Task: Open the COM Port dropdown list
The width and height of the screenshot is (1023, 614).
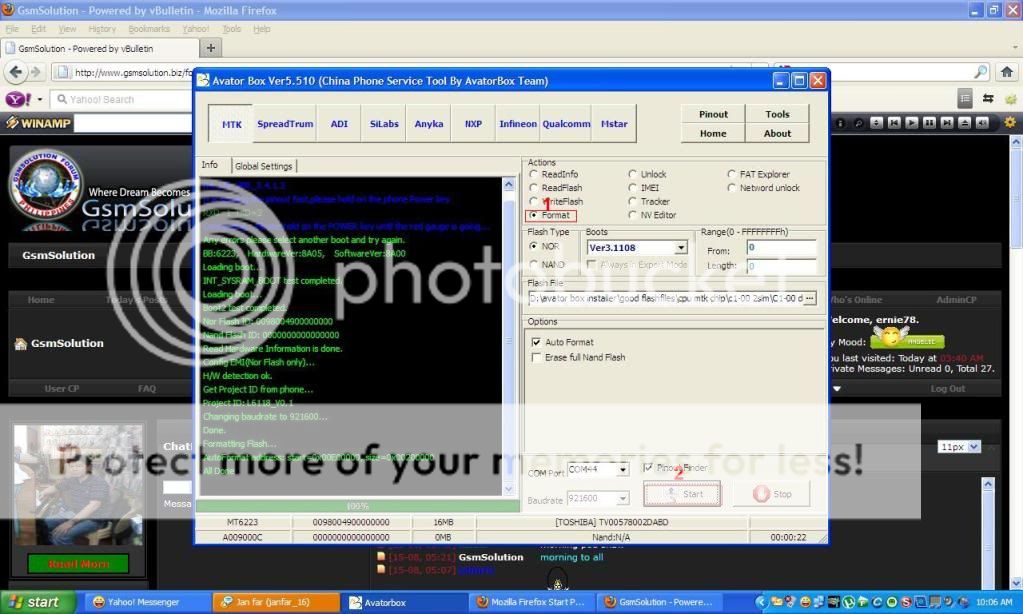Action: tap(622, 469)
